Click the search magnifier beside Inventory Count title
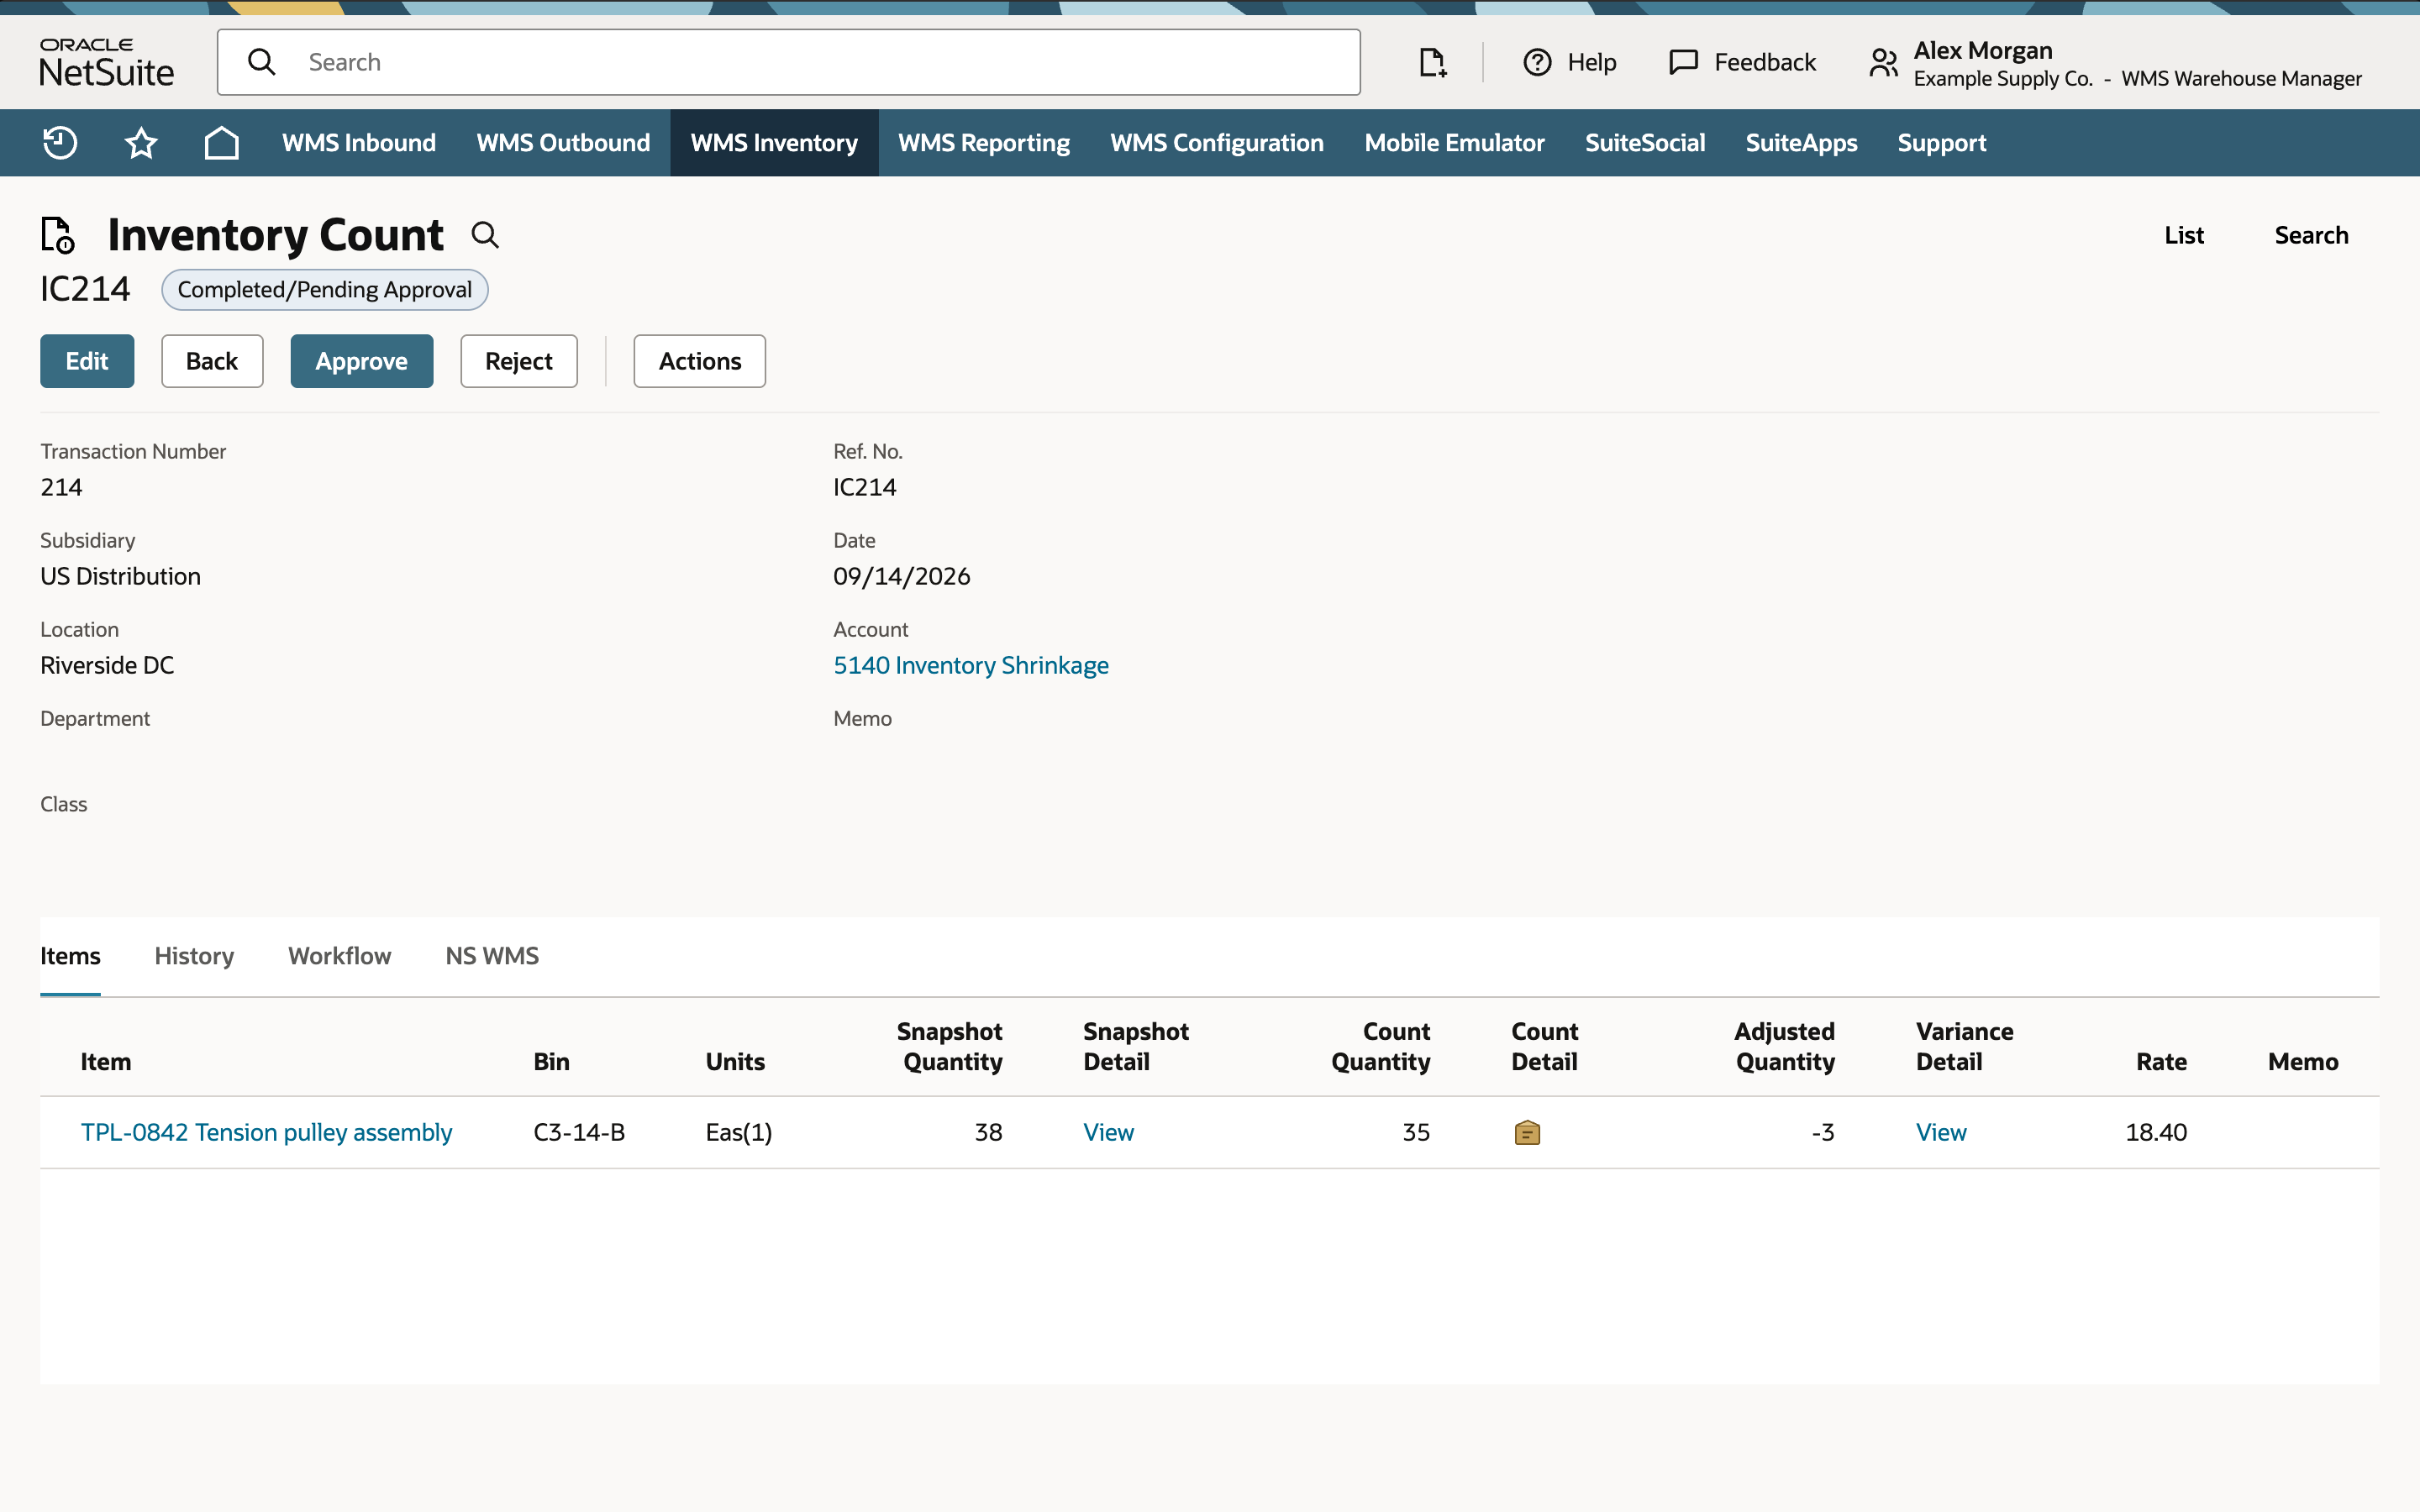 485,235
